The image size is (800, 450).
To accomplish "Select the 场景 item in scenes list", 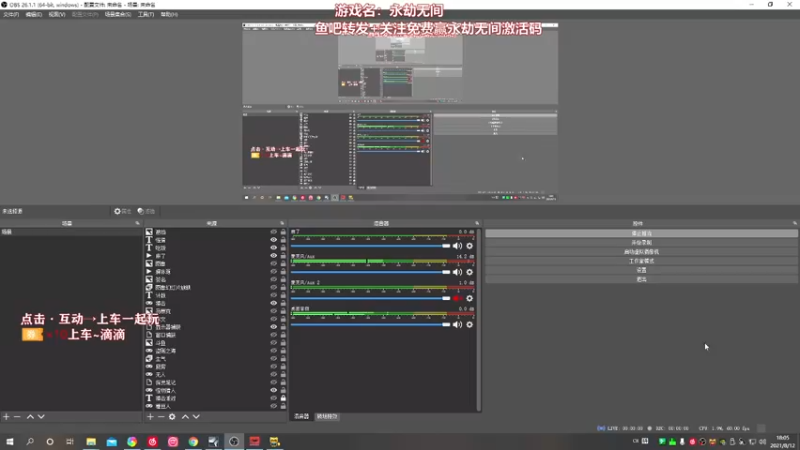I will 70,232.
